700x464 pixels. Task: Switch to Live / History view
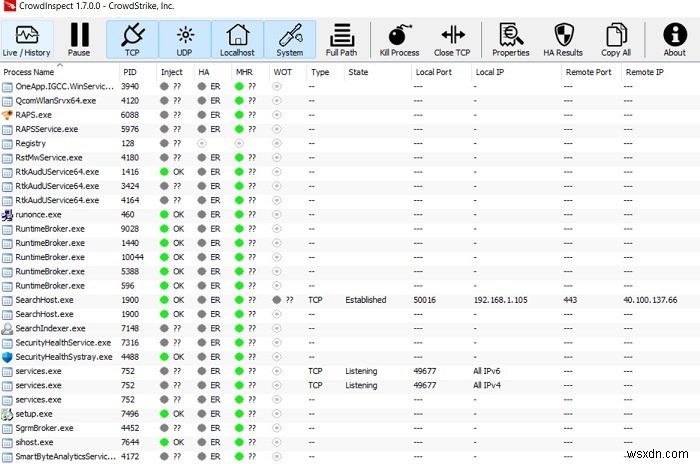pos(27,40)
